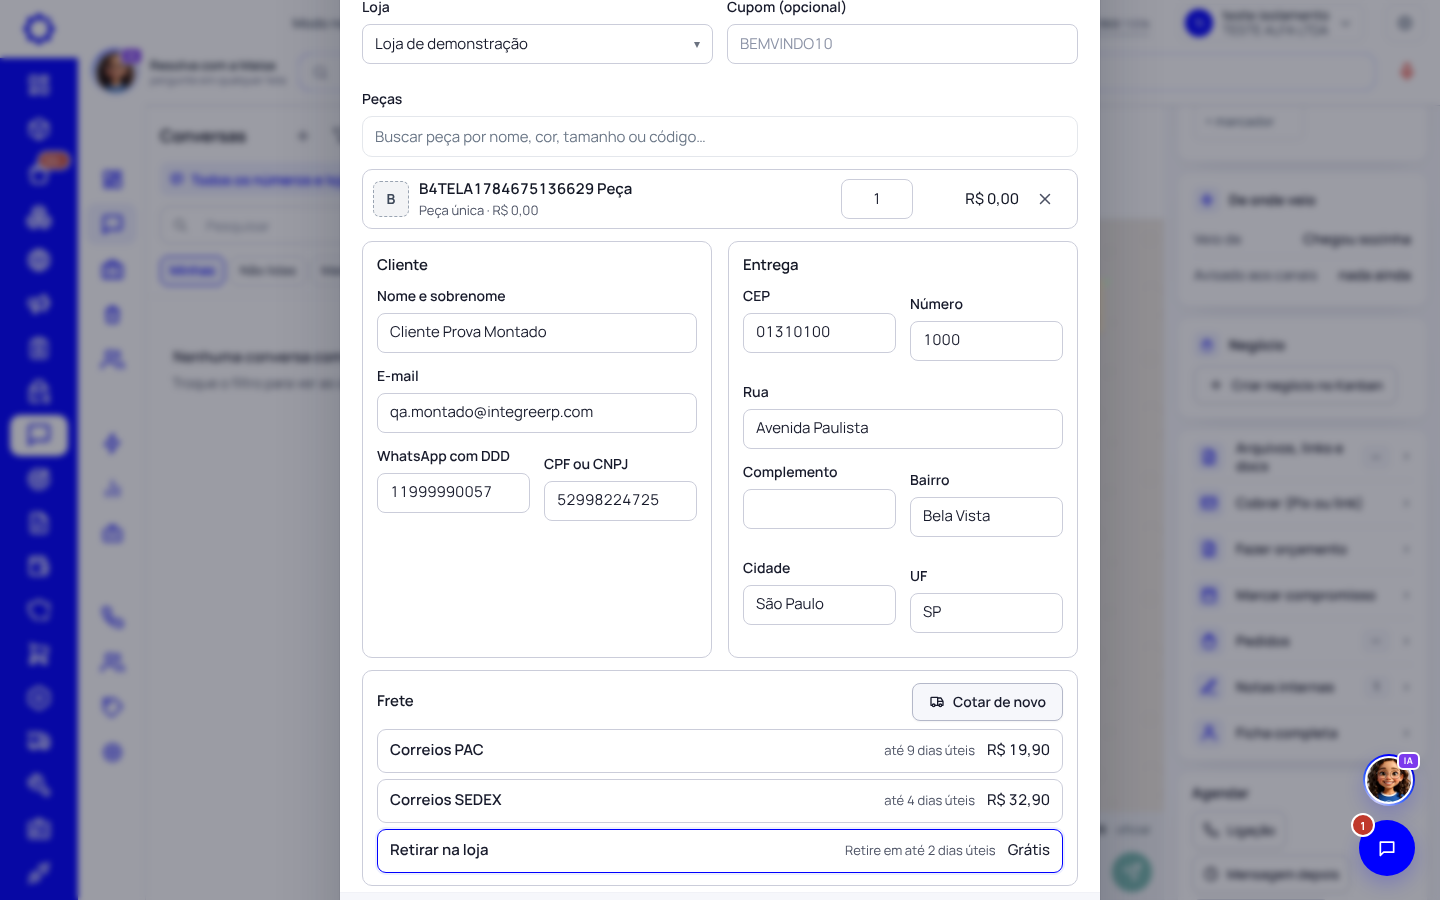The image size is (1440, 900).
Task: Click the Cliente section heading
Action: click(402, 265)
